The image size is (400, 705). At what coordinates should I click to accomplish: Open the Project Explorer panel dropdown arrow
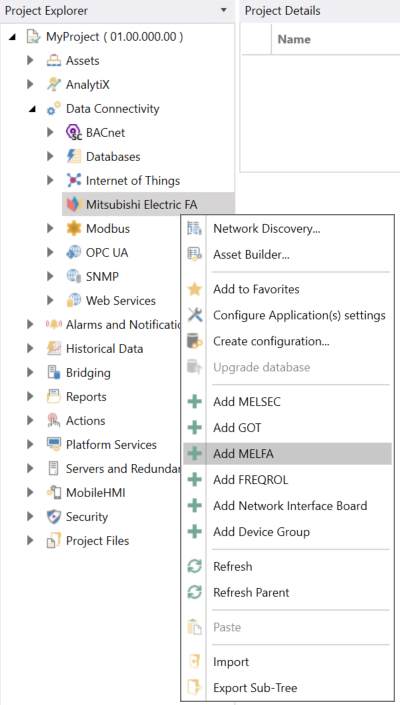point(224,10)
